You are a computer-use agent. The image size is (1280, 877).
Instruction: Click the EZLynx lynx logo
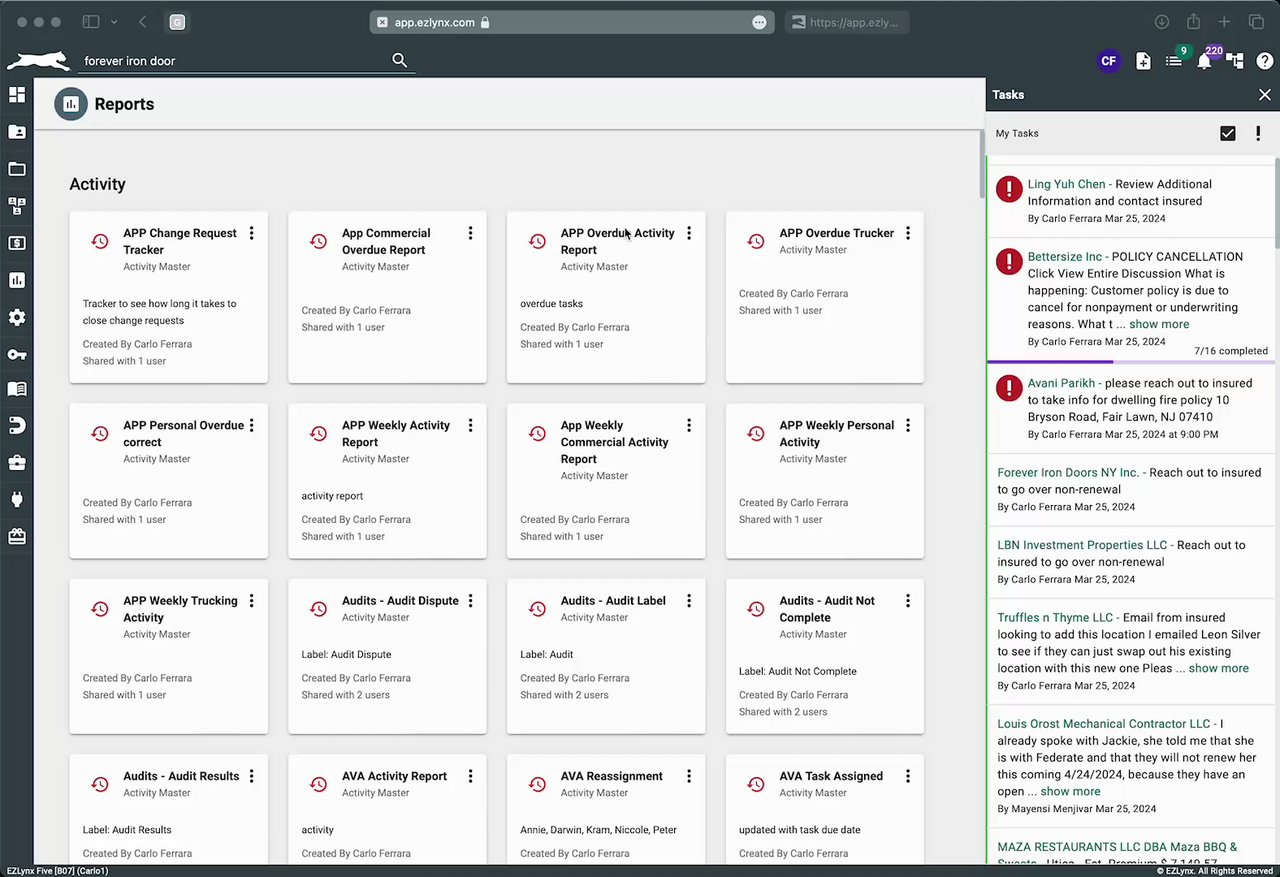coord(38,61)
